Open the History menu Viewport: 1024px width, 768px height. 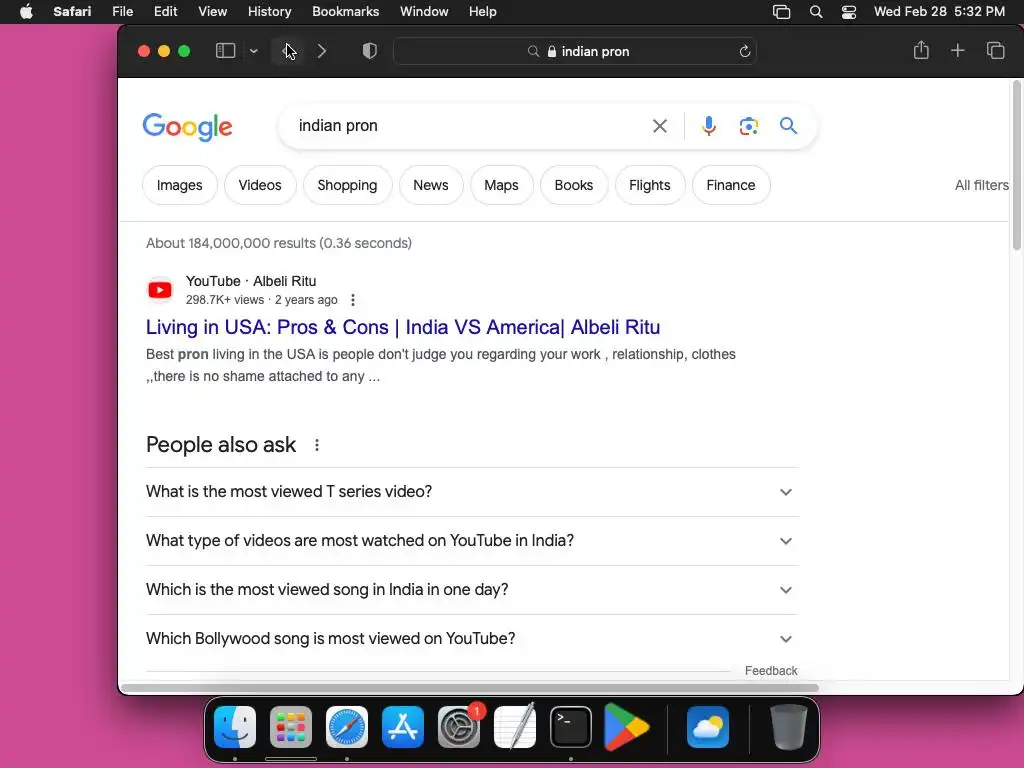click(269, 12)
